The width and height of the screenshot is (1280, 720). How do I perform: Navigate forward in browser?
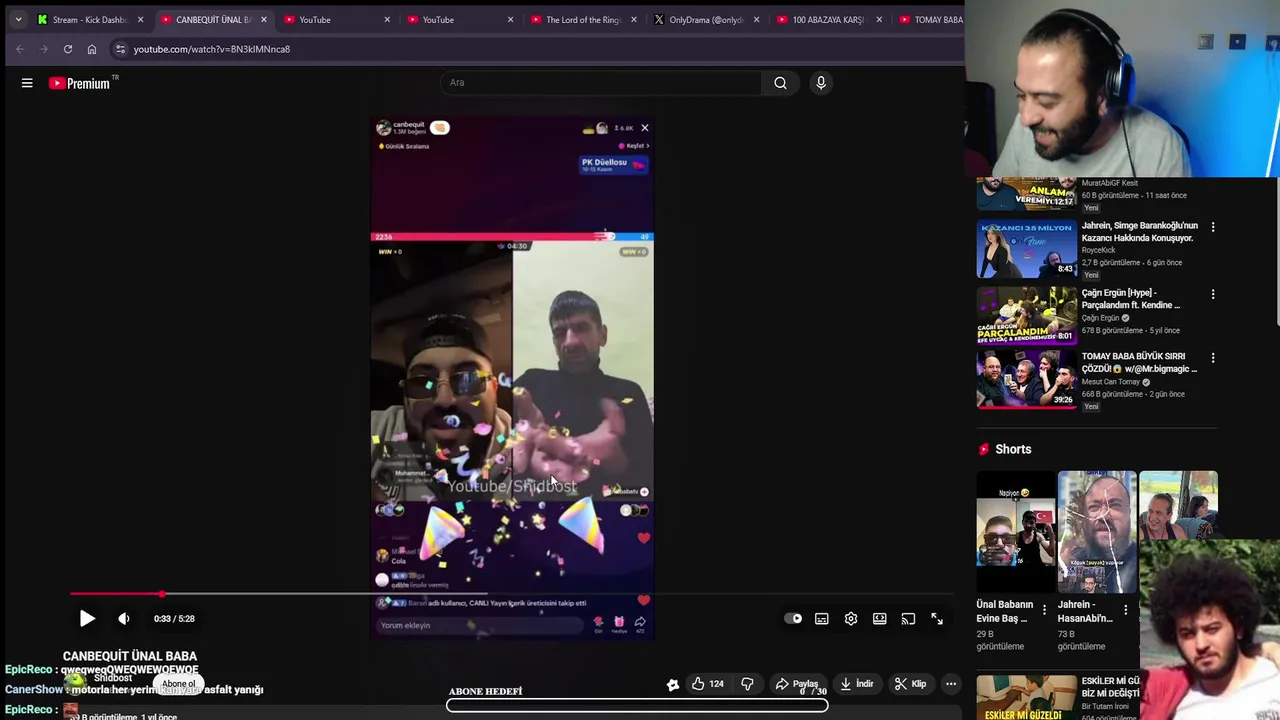[44, 49]
